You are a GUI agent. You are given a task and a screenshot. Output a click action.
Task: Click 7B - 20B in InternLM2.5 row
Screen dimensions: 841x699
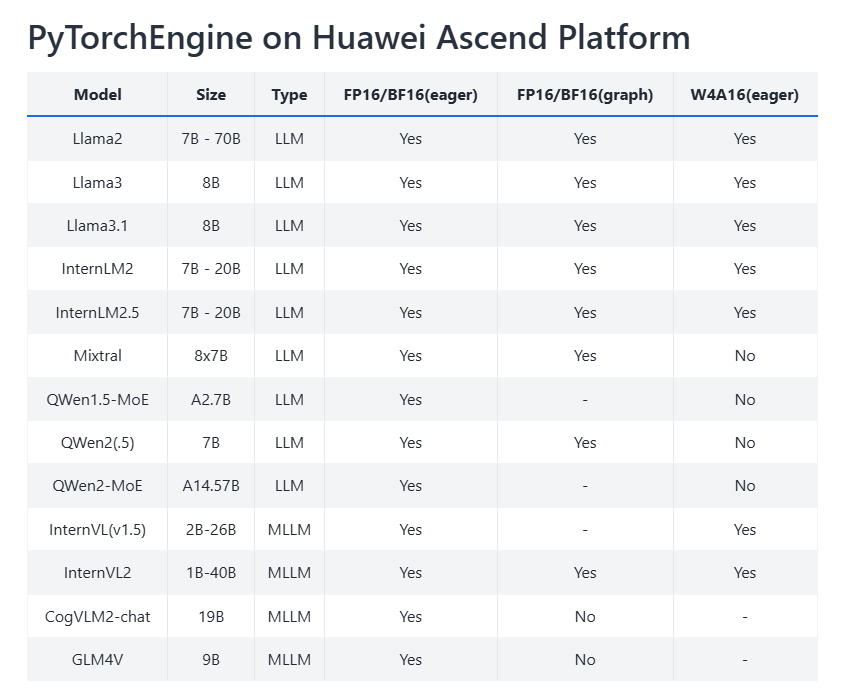pyautogui.click(x=211, y=312)
